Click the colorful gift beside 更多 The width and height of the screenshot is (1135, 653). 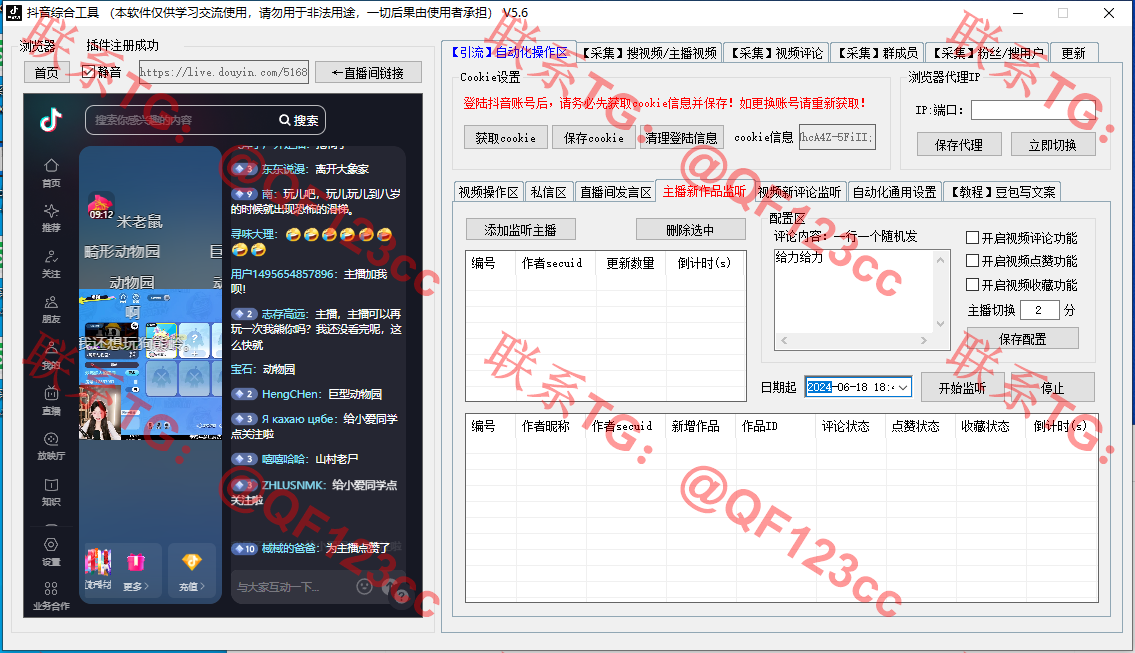pos(98,562)
